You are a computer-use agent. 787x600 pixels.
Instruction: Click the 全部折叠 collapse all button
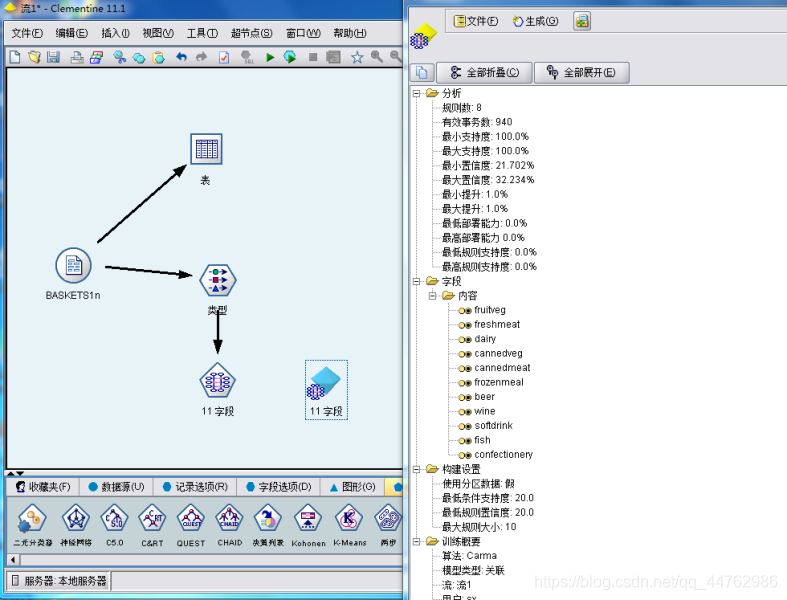pos(484,72)
